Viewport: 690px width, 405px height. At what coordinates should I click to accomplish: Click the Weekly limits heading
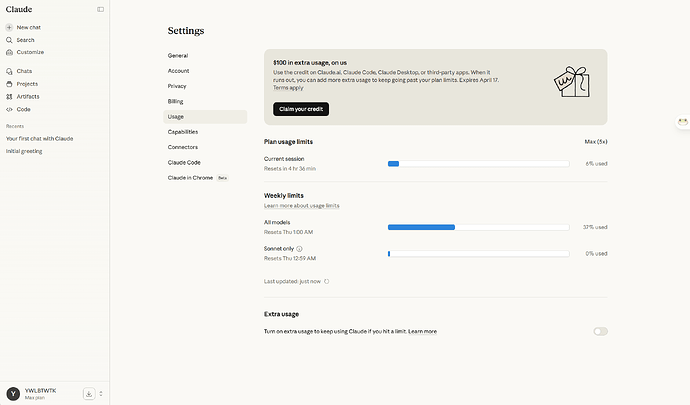[284, 195]
